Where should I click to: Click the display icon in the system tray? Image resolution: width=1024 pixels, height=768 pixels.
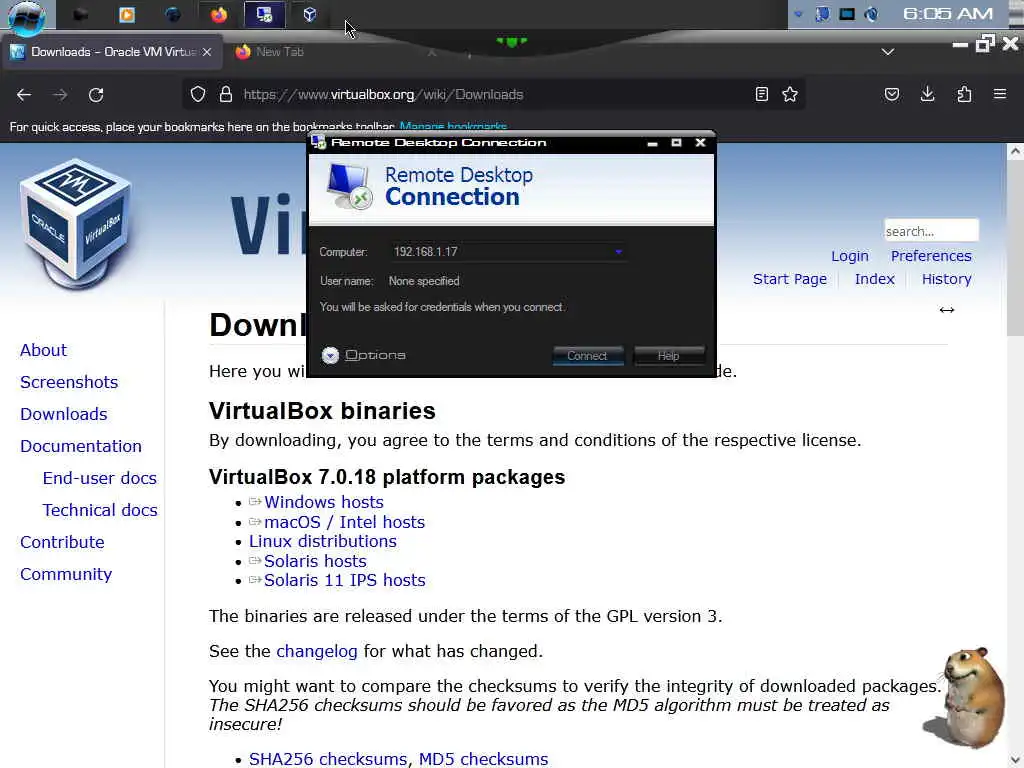[846, 14]
